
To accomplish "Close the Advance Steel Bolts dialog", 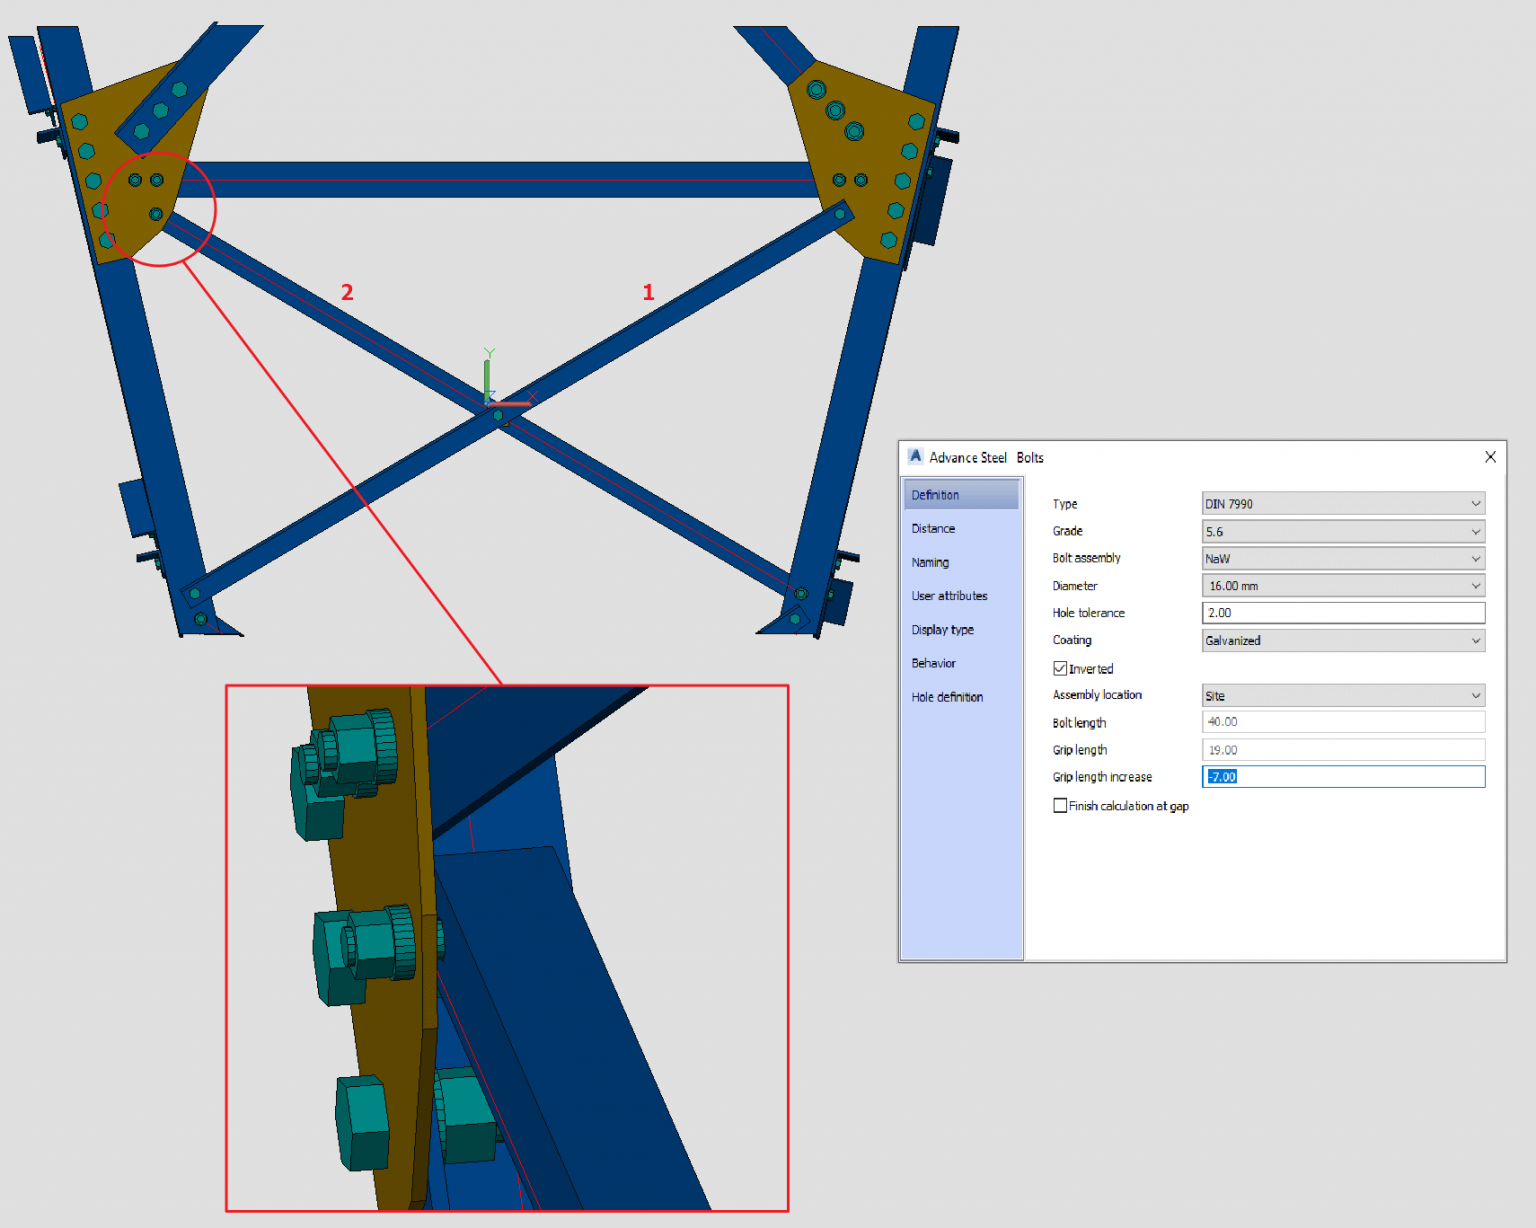I will point(1490,456).
